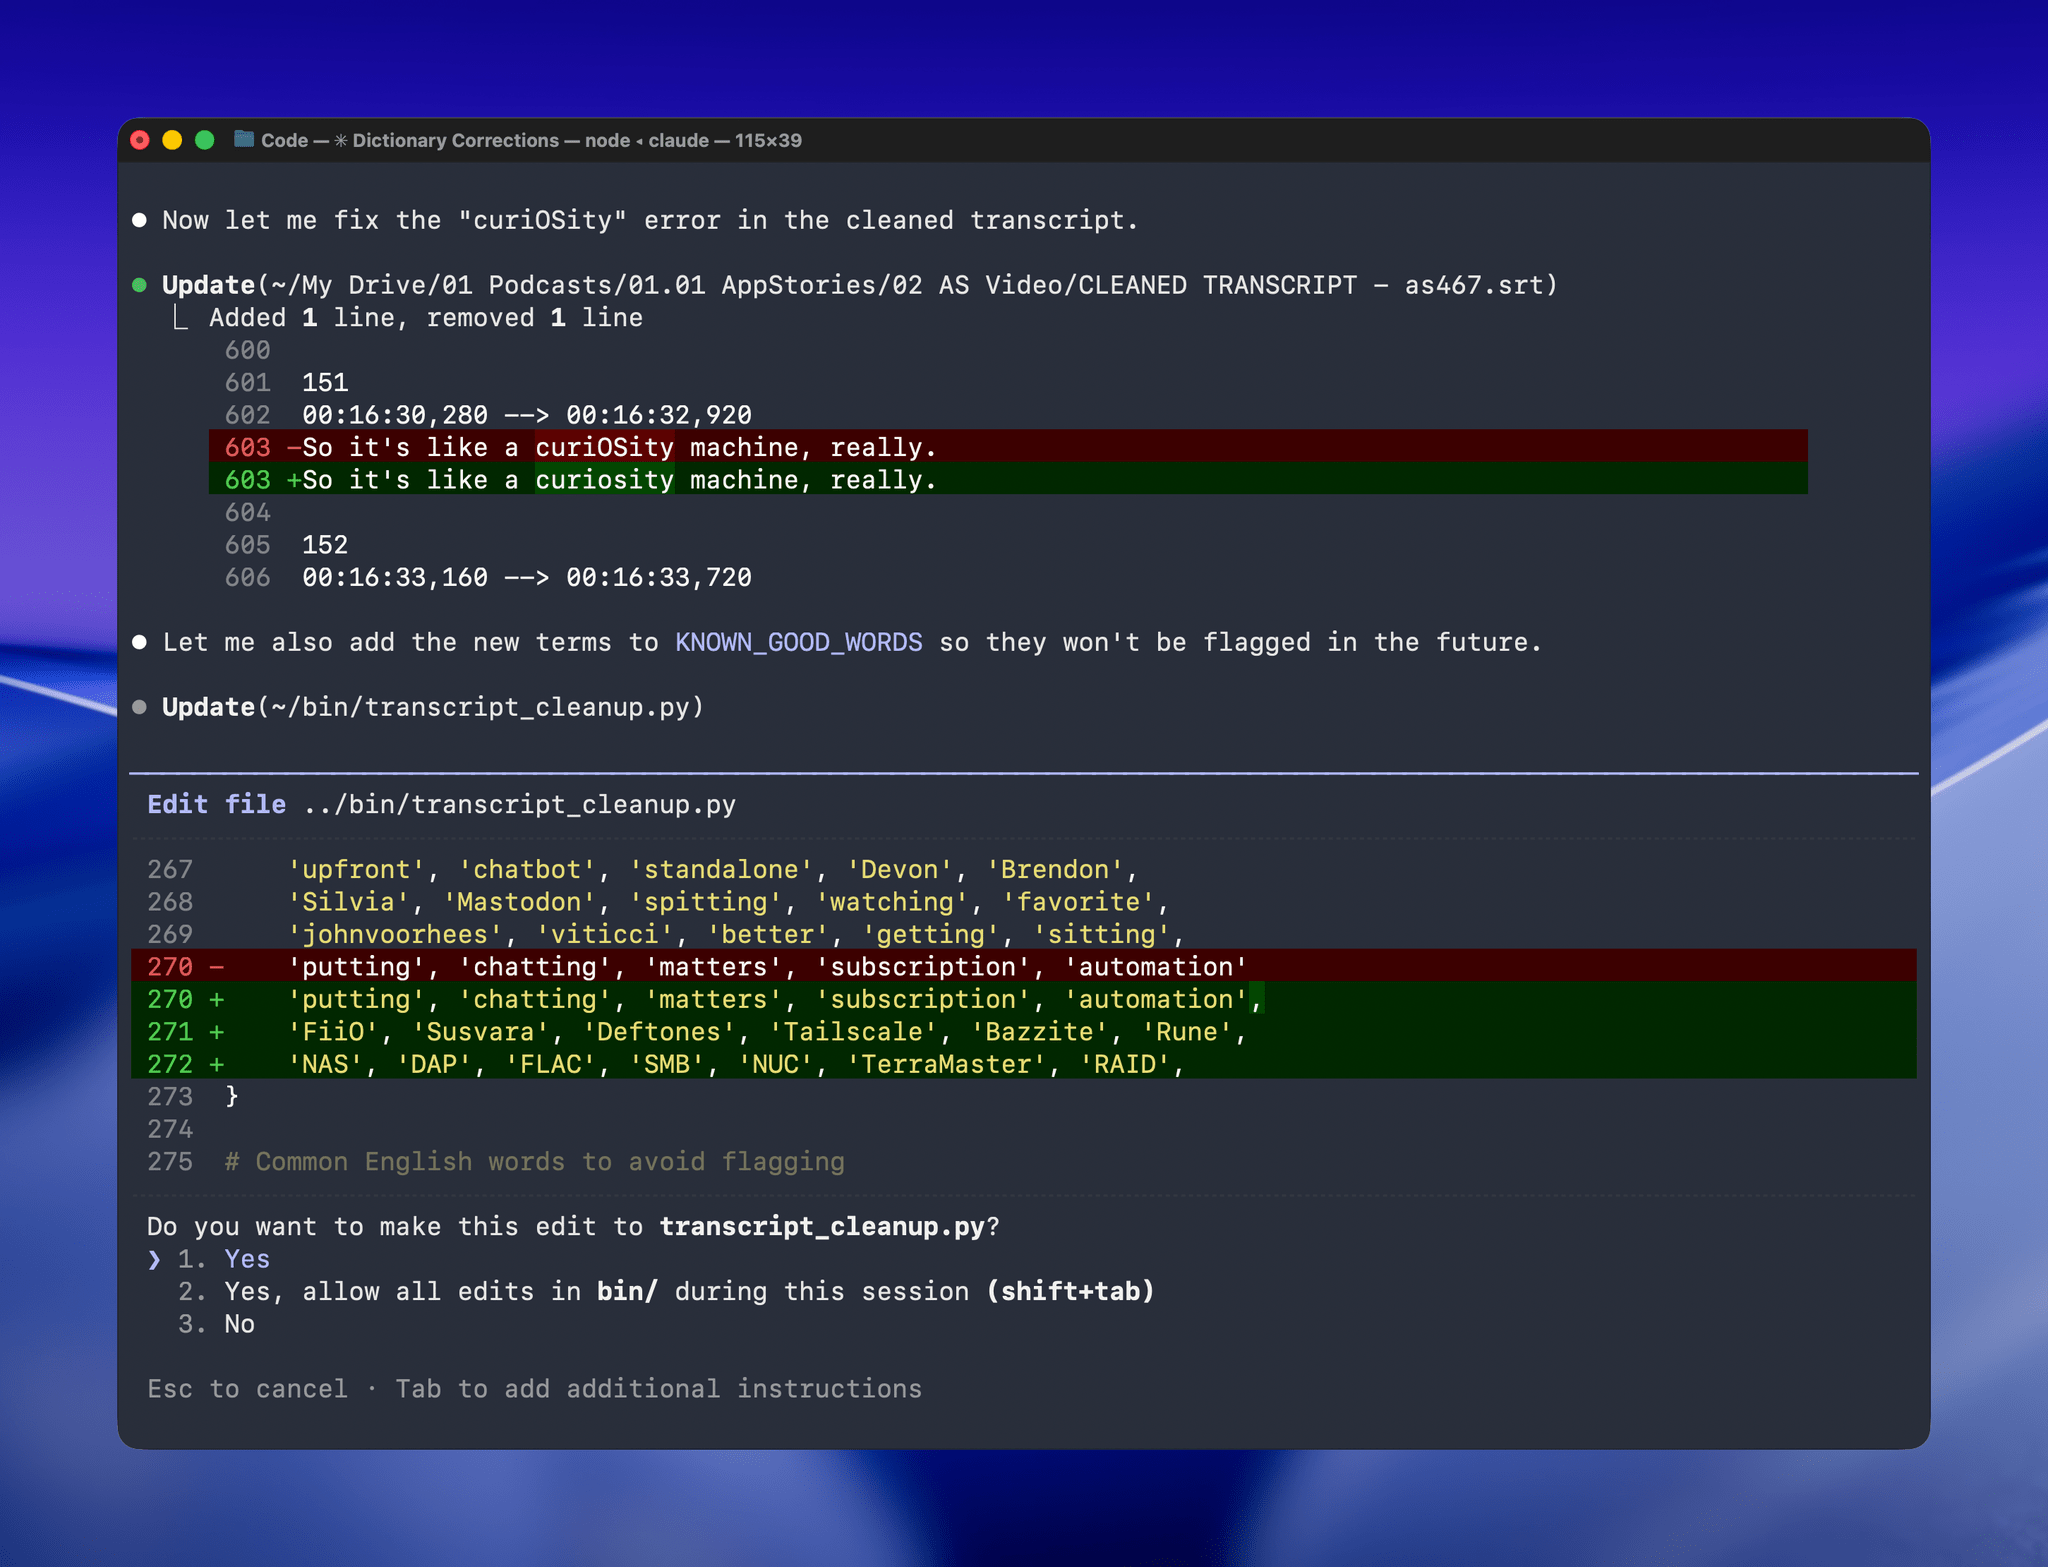Click the folder icon in the title bar
This screenshot has width=2048, height=1567.
[243, 140]
